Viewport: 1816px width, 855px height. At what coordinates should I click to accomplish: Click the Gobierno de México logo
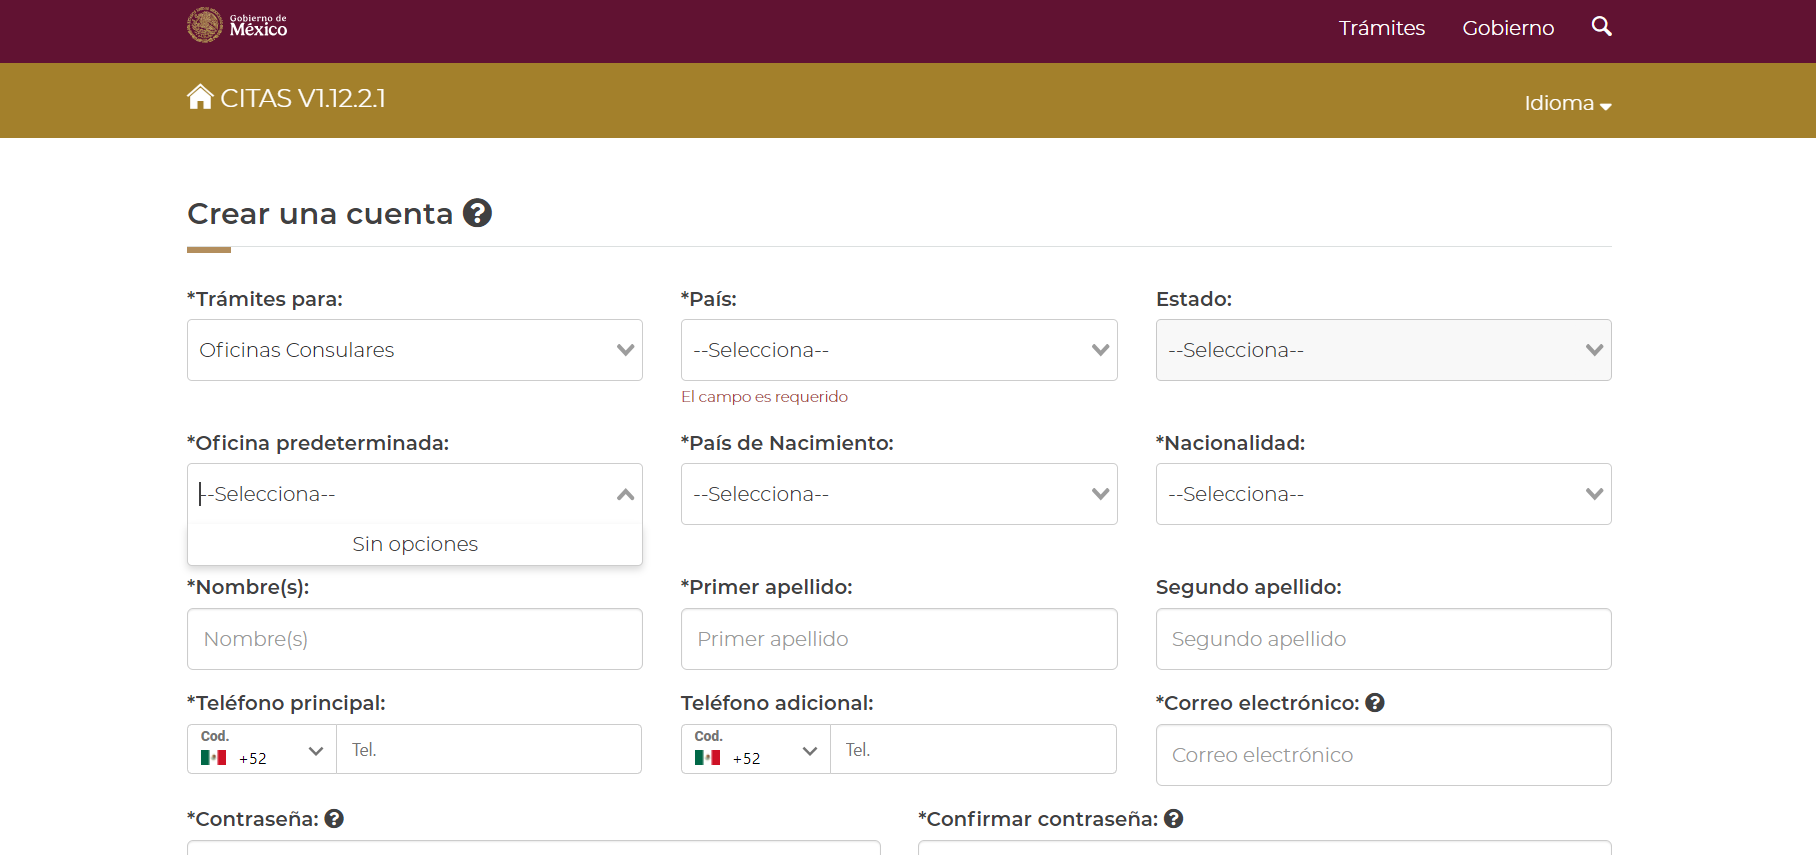coord(237,26)
